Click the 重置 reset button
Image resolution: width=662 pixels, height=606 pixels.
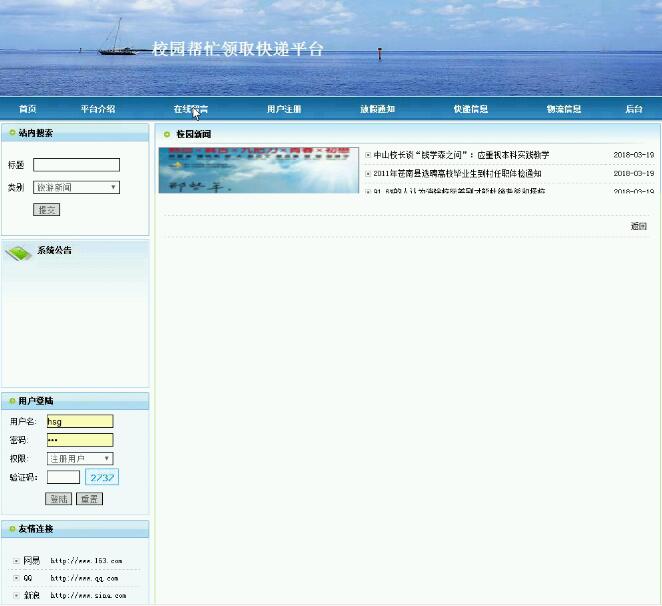[90, 499]
